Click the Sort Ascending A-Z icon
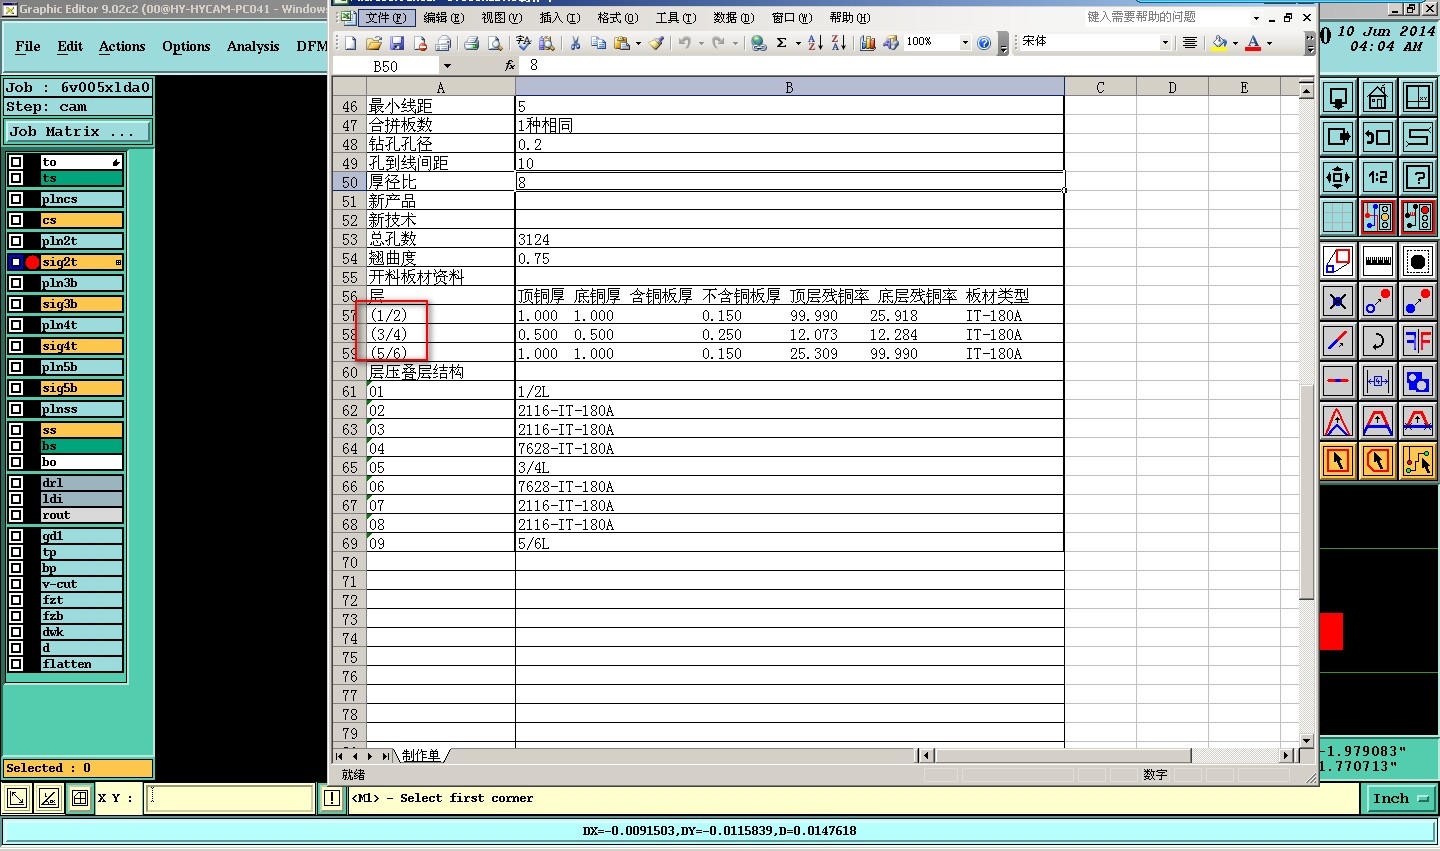This screenshot has height=851, width=1440. 815,43
